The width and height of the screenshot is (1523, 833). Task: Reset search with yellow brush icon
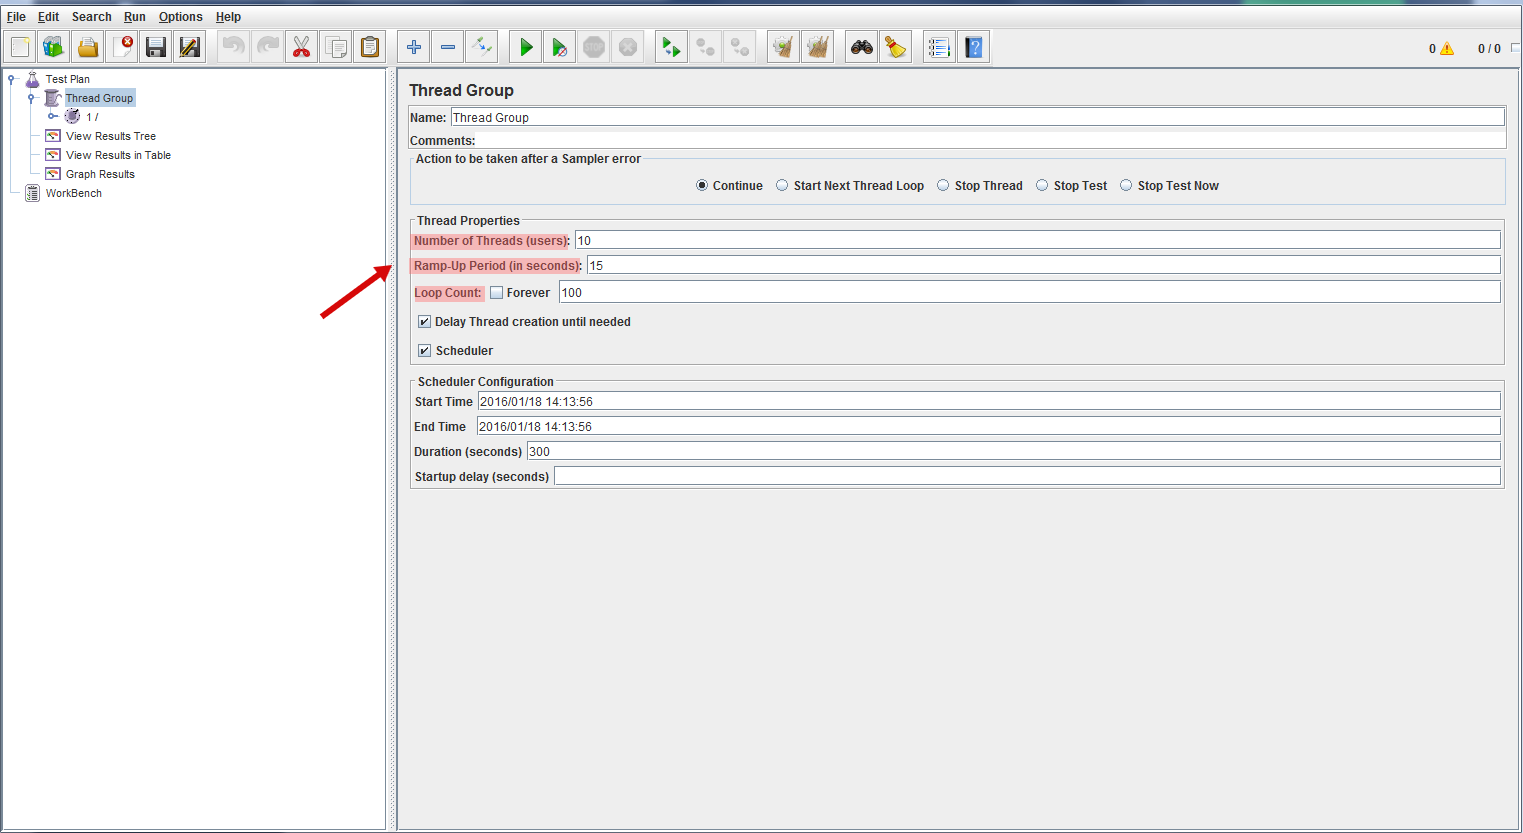(x=896, y=47)
